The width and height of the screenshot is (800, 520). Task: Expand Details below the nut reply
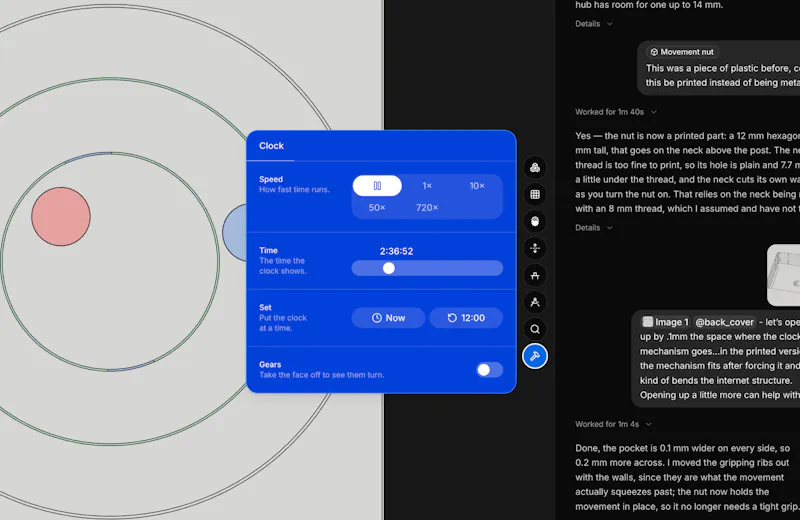point(594,228)
